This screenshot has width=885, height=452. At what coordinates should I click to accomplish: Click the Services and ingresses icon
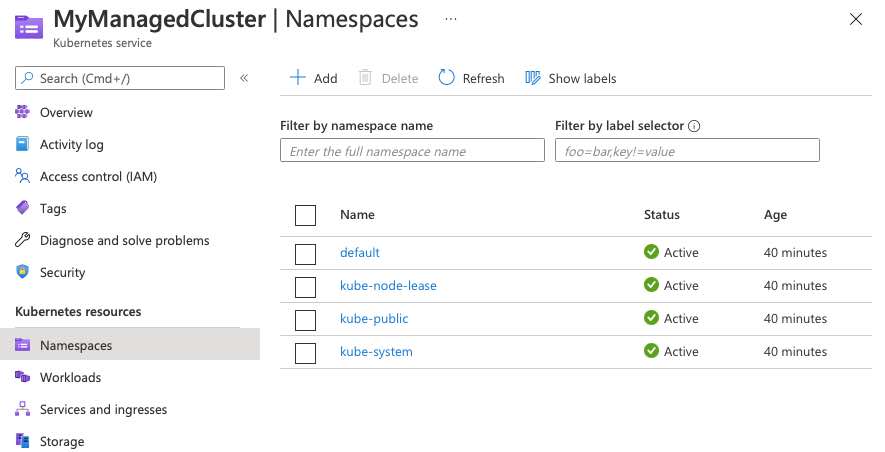coord(22,409)
